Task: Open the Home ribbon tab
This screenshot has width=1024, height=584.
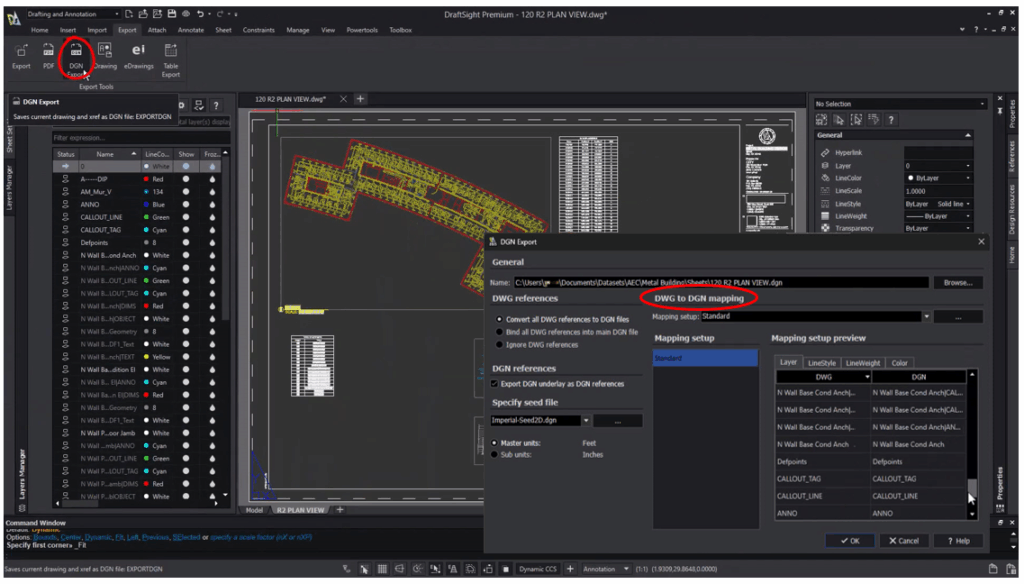Action: click(39, 30)
